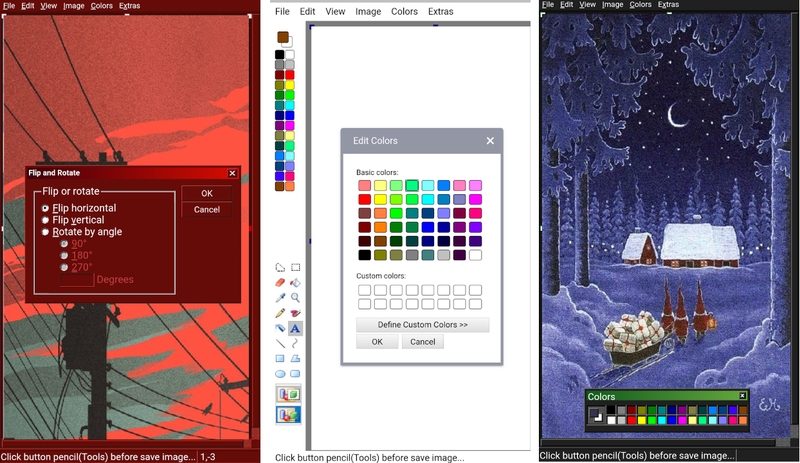
Task: Select the Flip vertical radio button
Action: (x=45, y=220)
